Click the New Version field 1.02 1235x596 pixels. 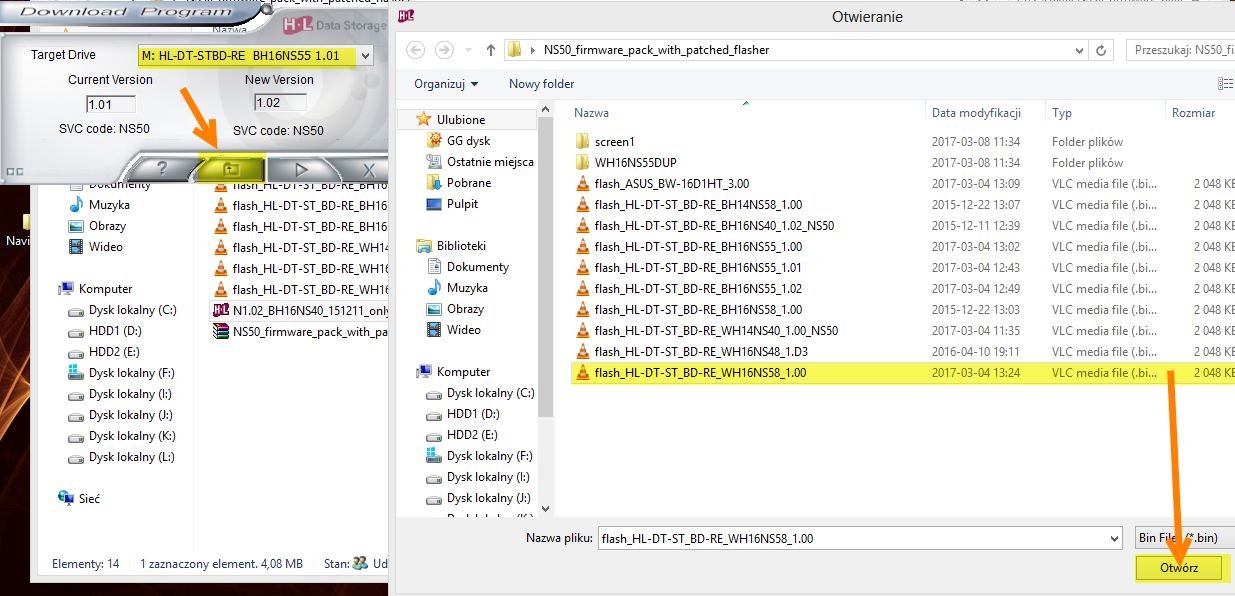(x=279, y=103)
